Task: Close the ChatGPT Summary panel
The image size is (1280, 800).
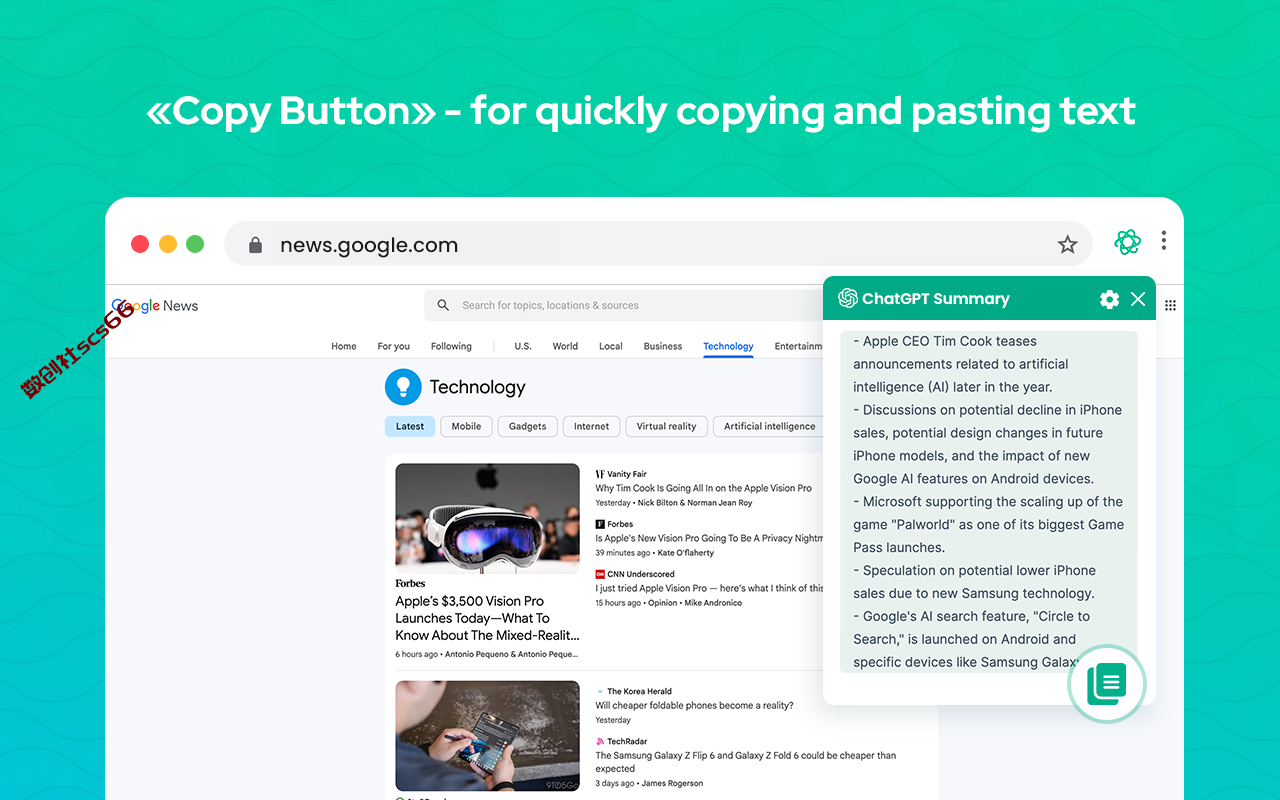Action: pos(1138,299)
